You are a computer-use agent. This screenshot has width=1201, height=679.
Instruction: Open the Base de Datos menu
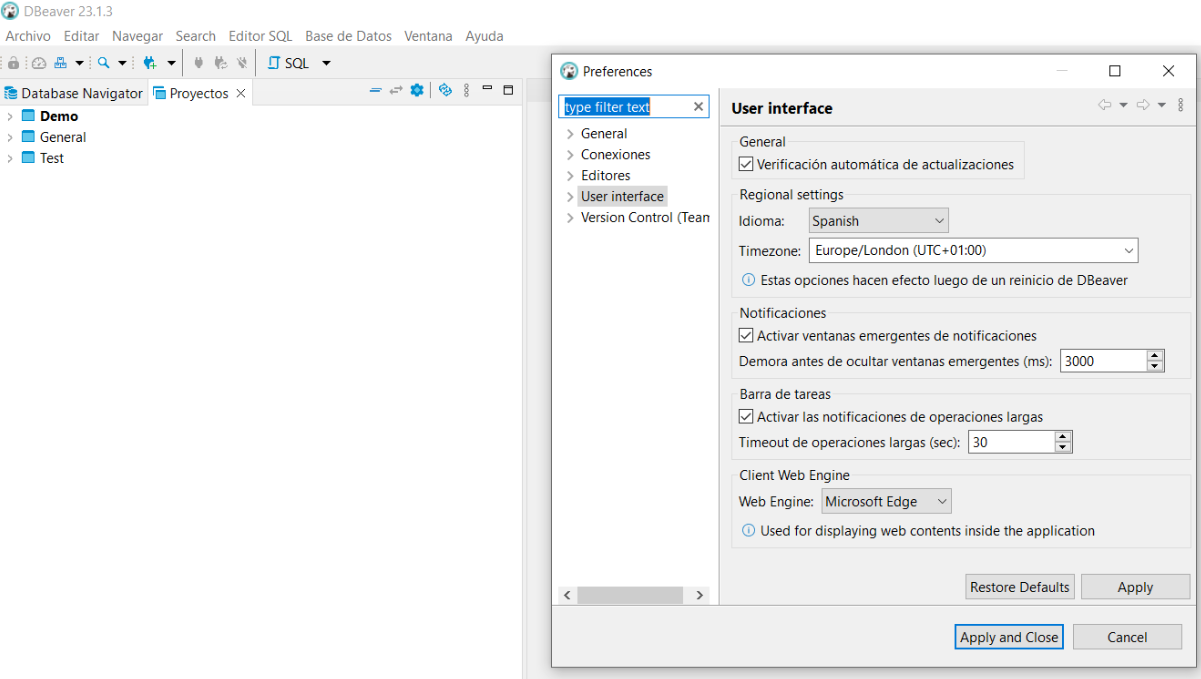pos(348,36)
